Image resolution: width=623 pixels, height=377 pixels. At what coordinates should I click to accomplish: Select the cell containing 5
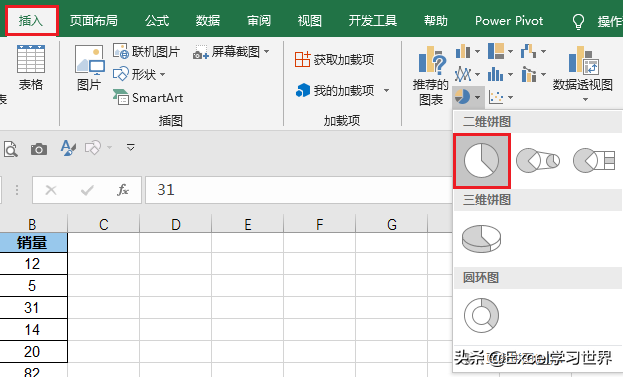33,286
